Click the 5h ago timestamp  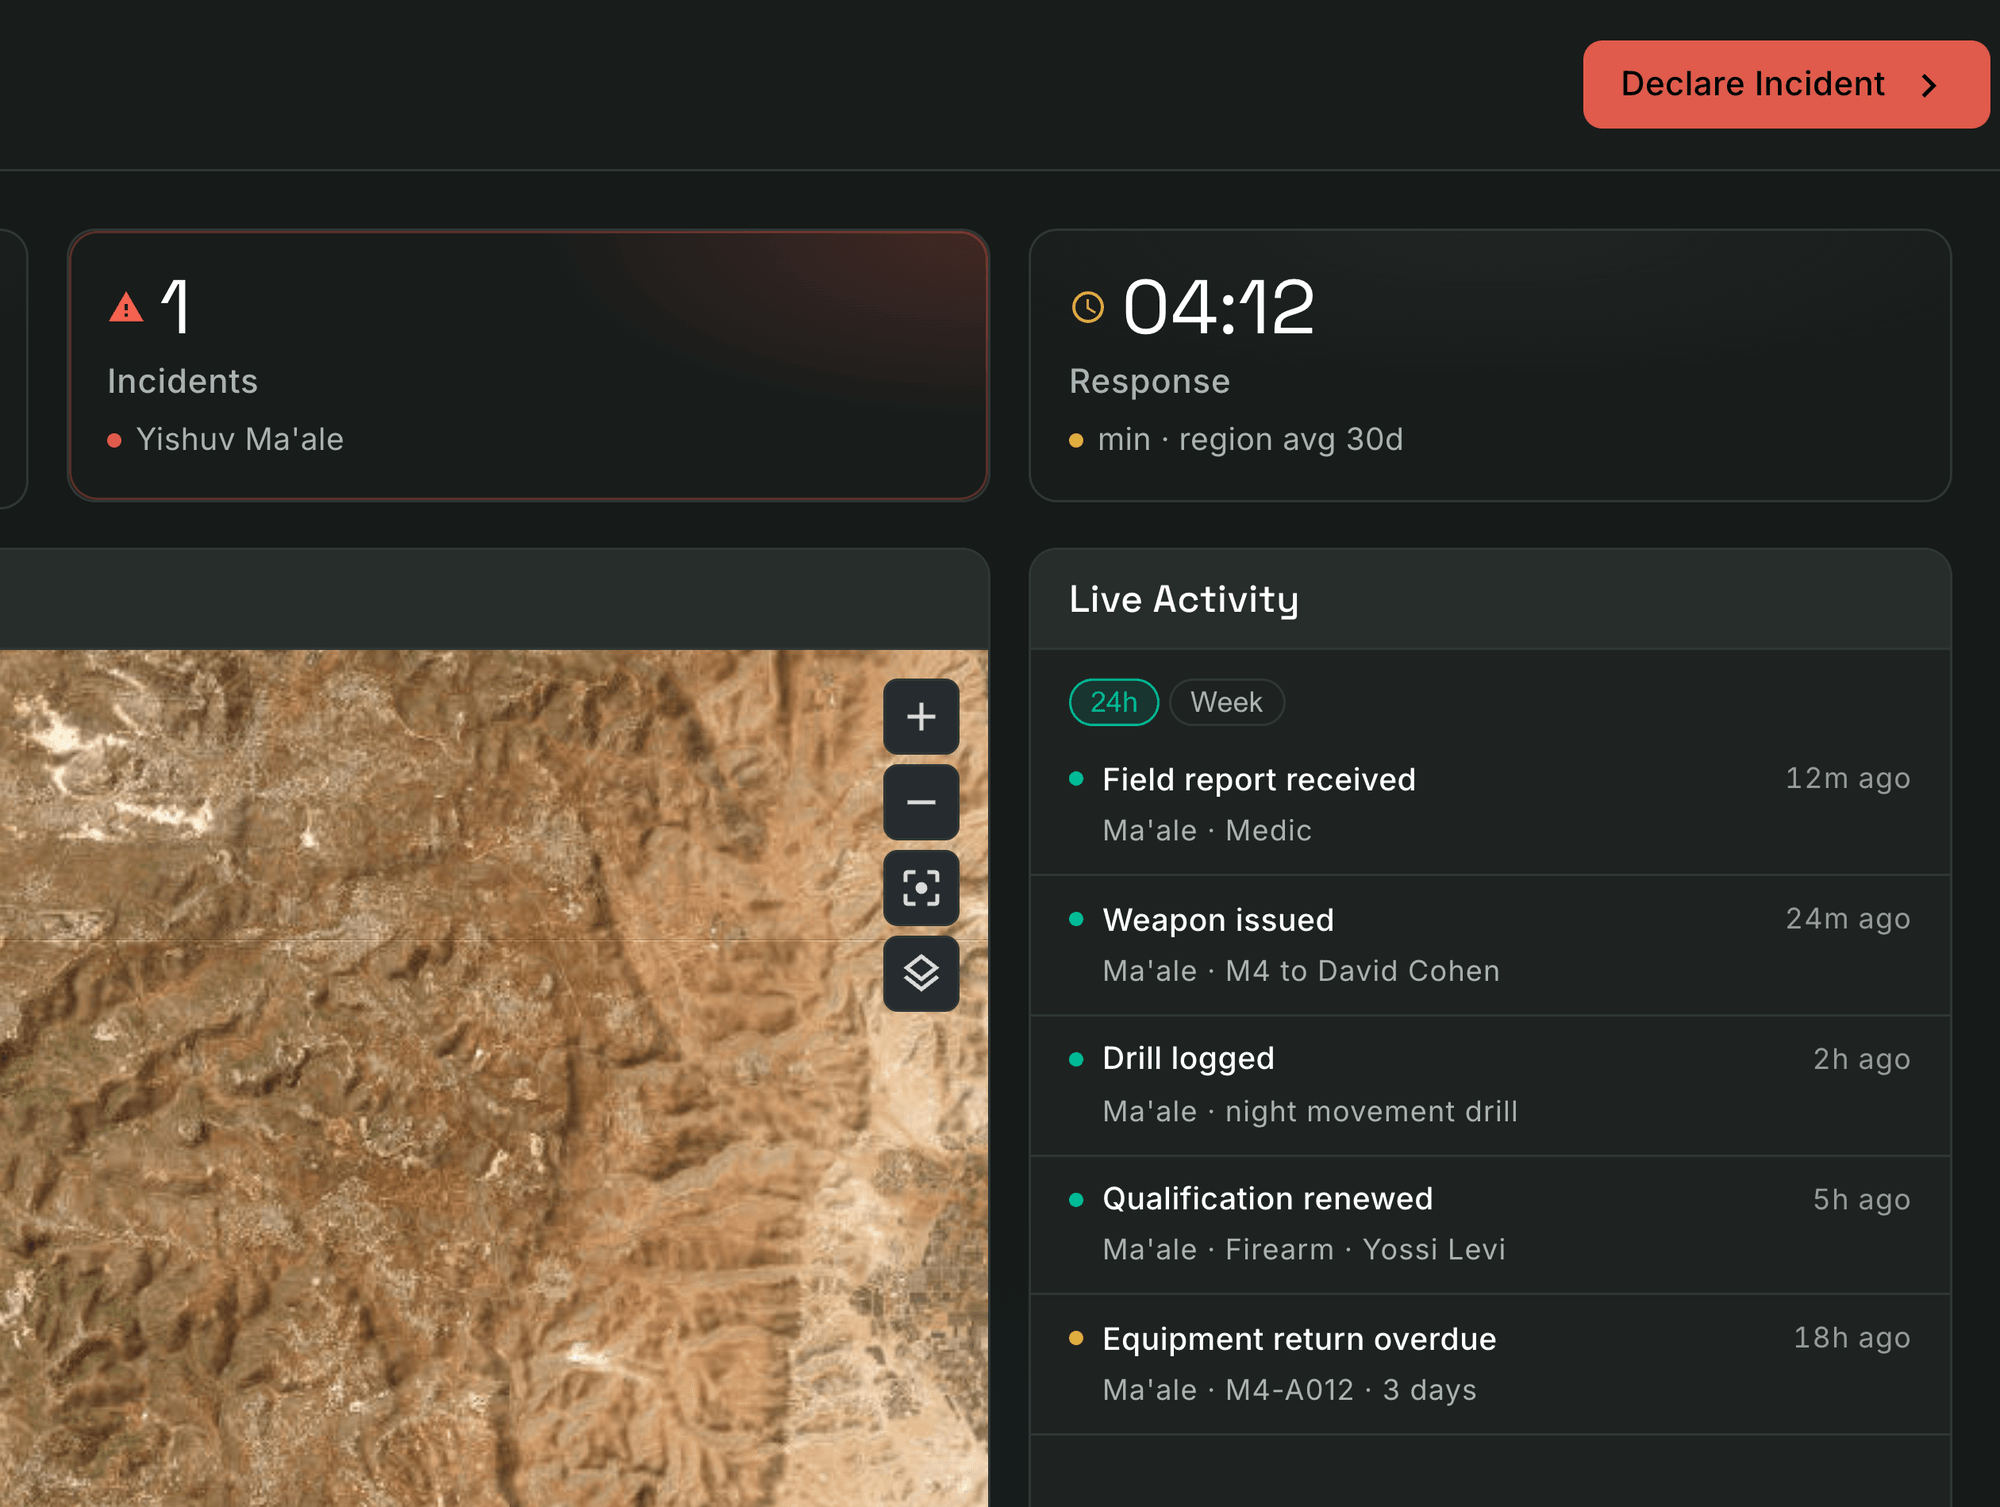tap(1862, 1199)
